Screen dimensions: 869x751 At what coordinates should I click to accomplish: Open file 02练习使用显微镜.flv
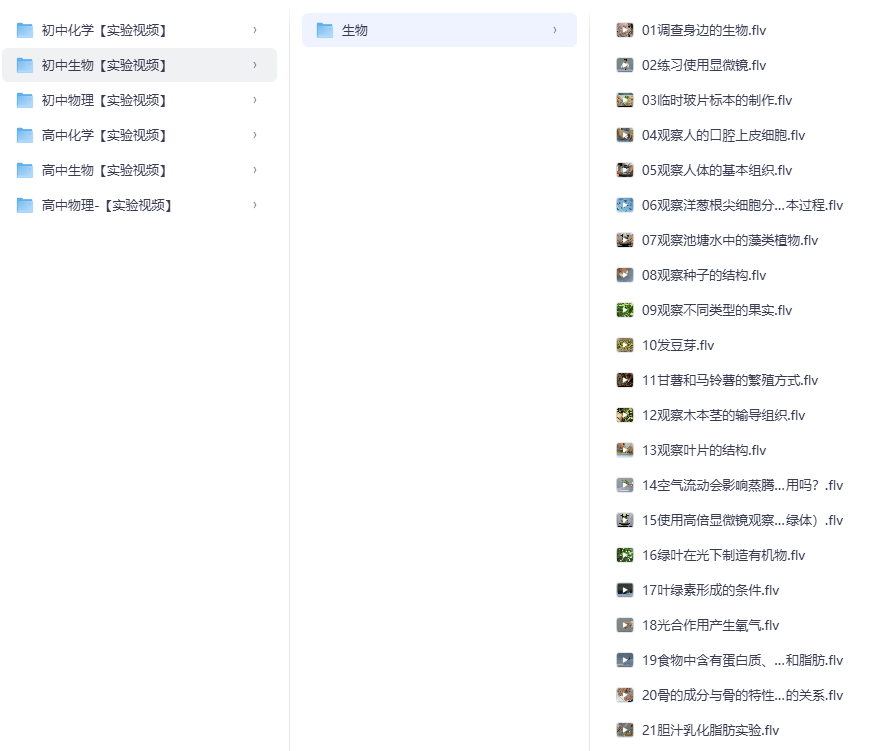click(x=704, y=65)
